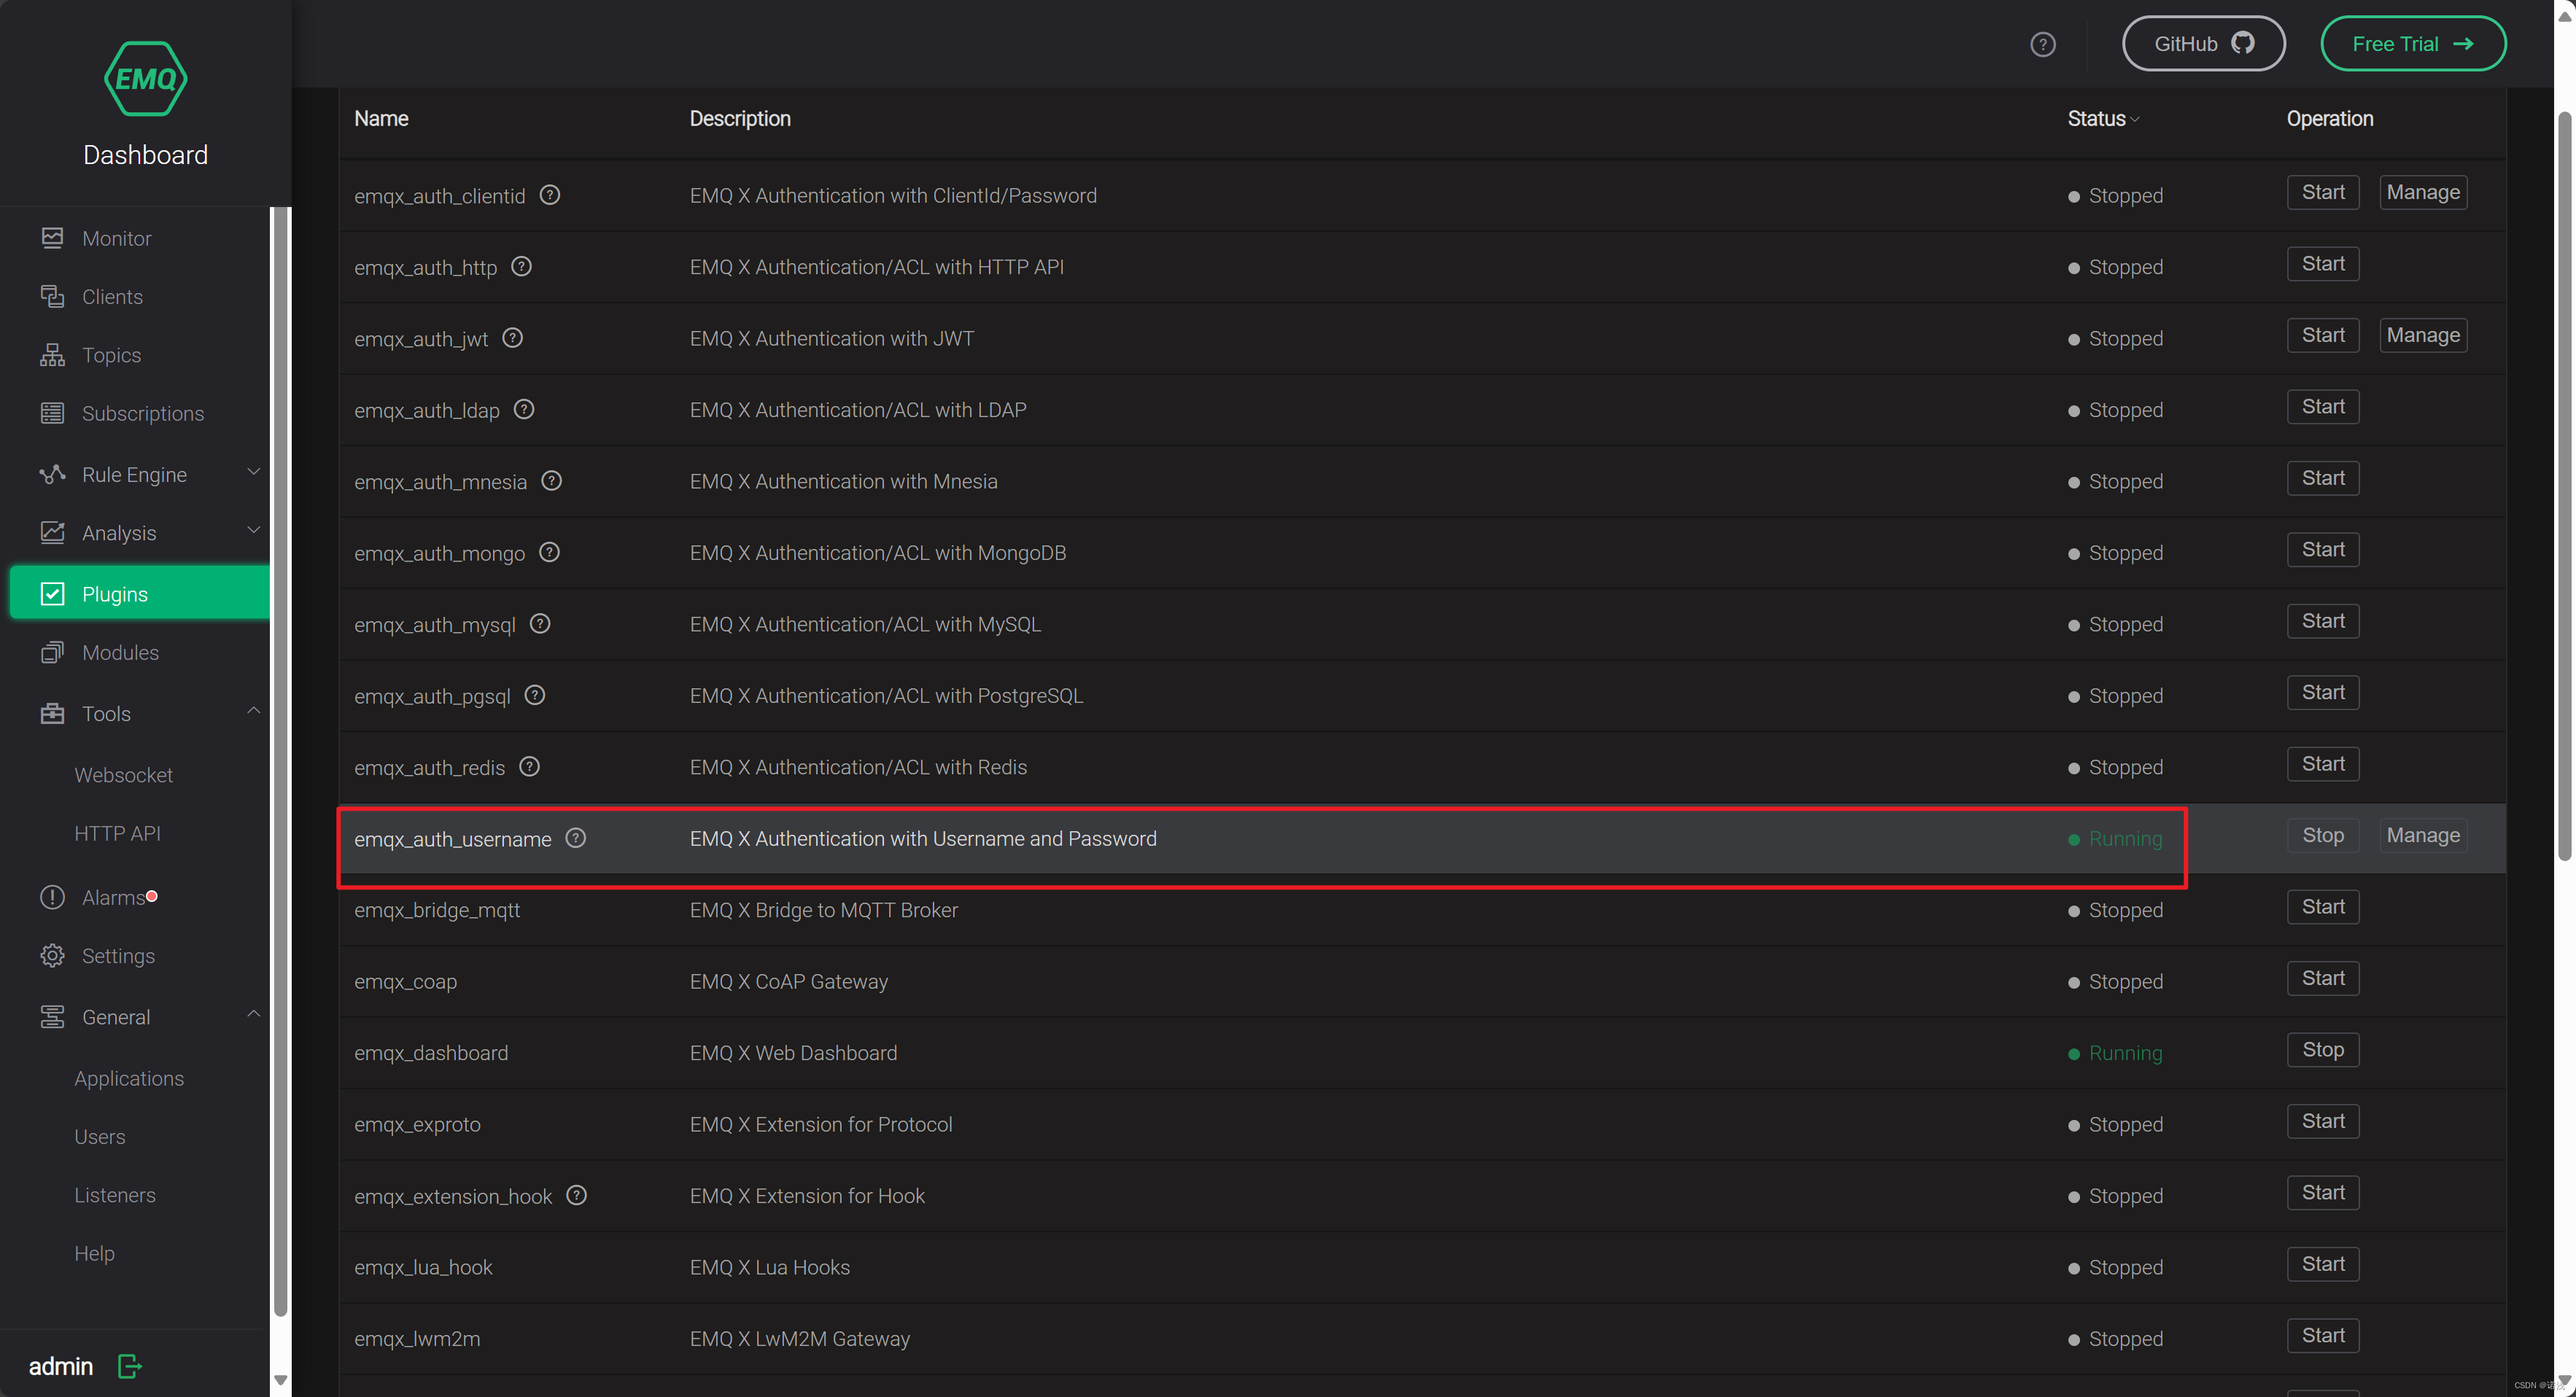Start the emqx_auth_mysql plugin
This screenshot has width=2576, height=1397.
click(x=2322, y=621)
